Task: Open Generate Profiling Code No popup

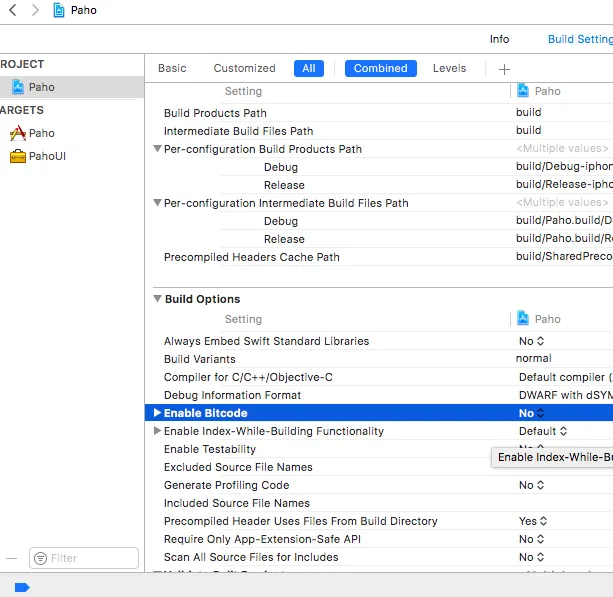Action: 531,485
